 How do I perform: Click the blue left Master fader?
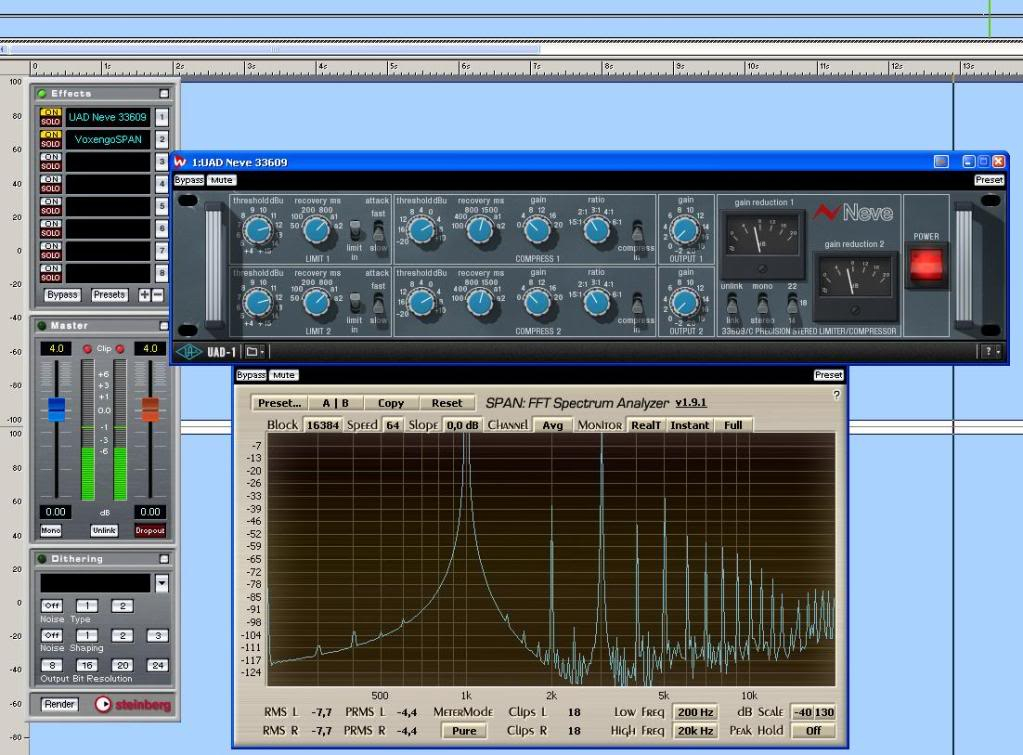tap(56, 408)
